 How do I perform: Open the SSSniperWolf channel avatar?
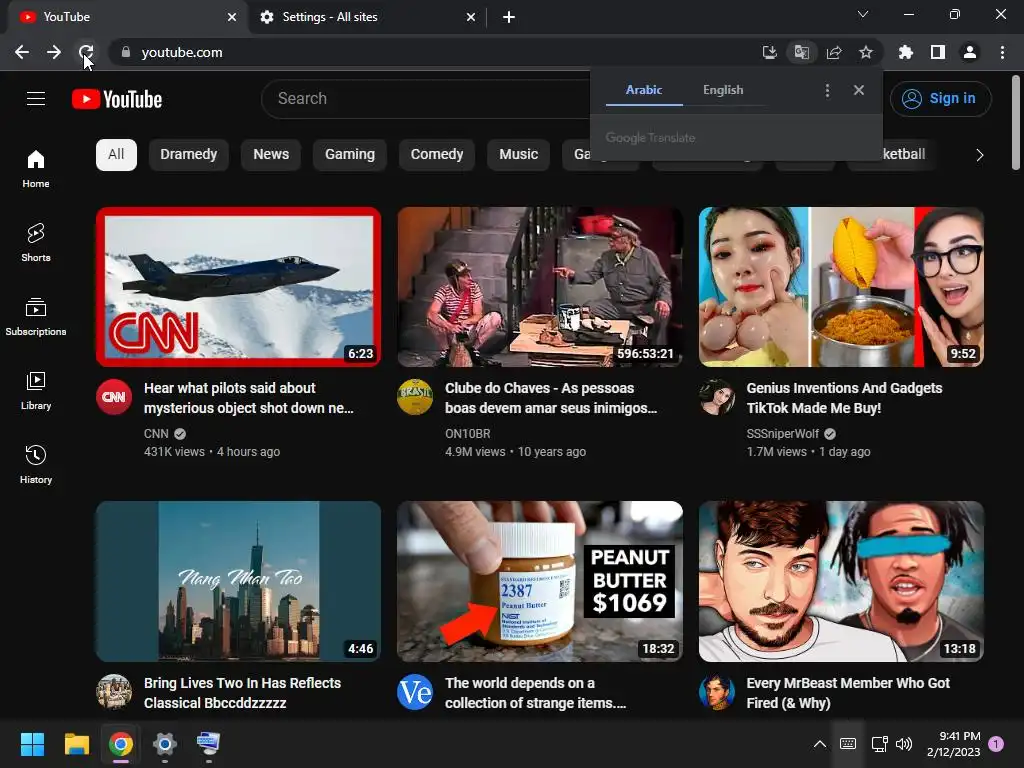pyautogui.click(x=716, y=396)
